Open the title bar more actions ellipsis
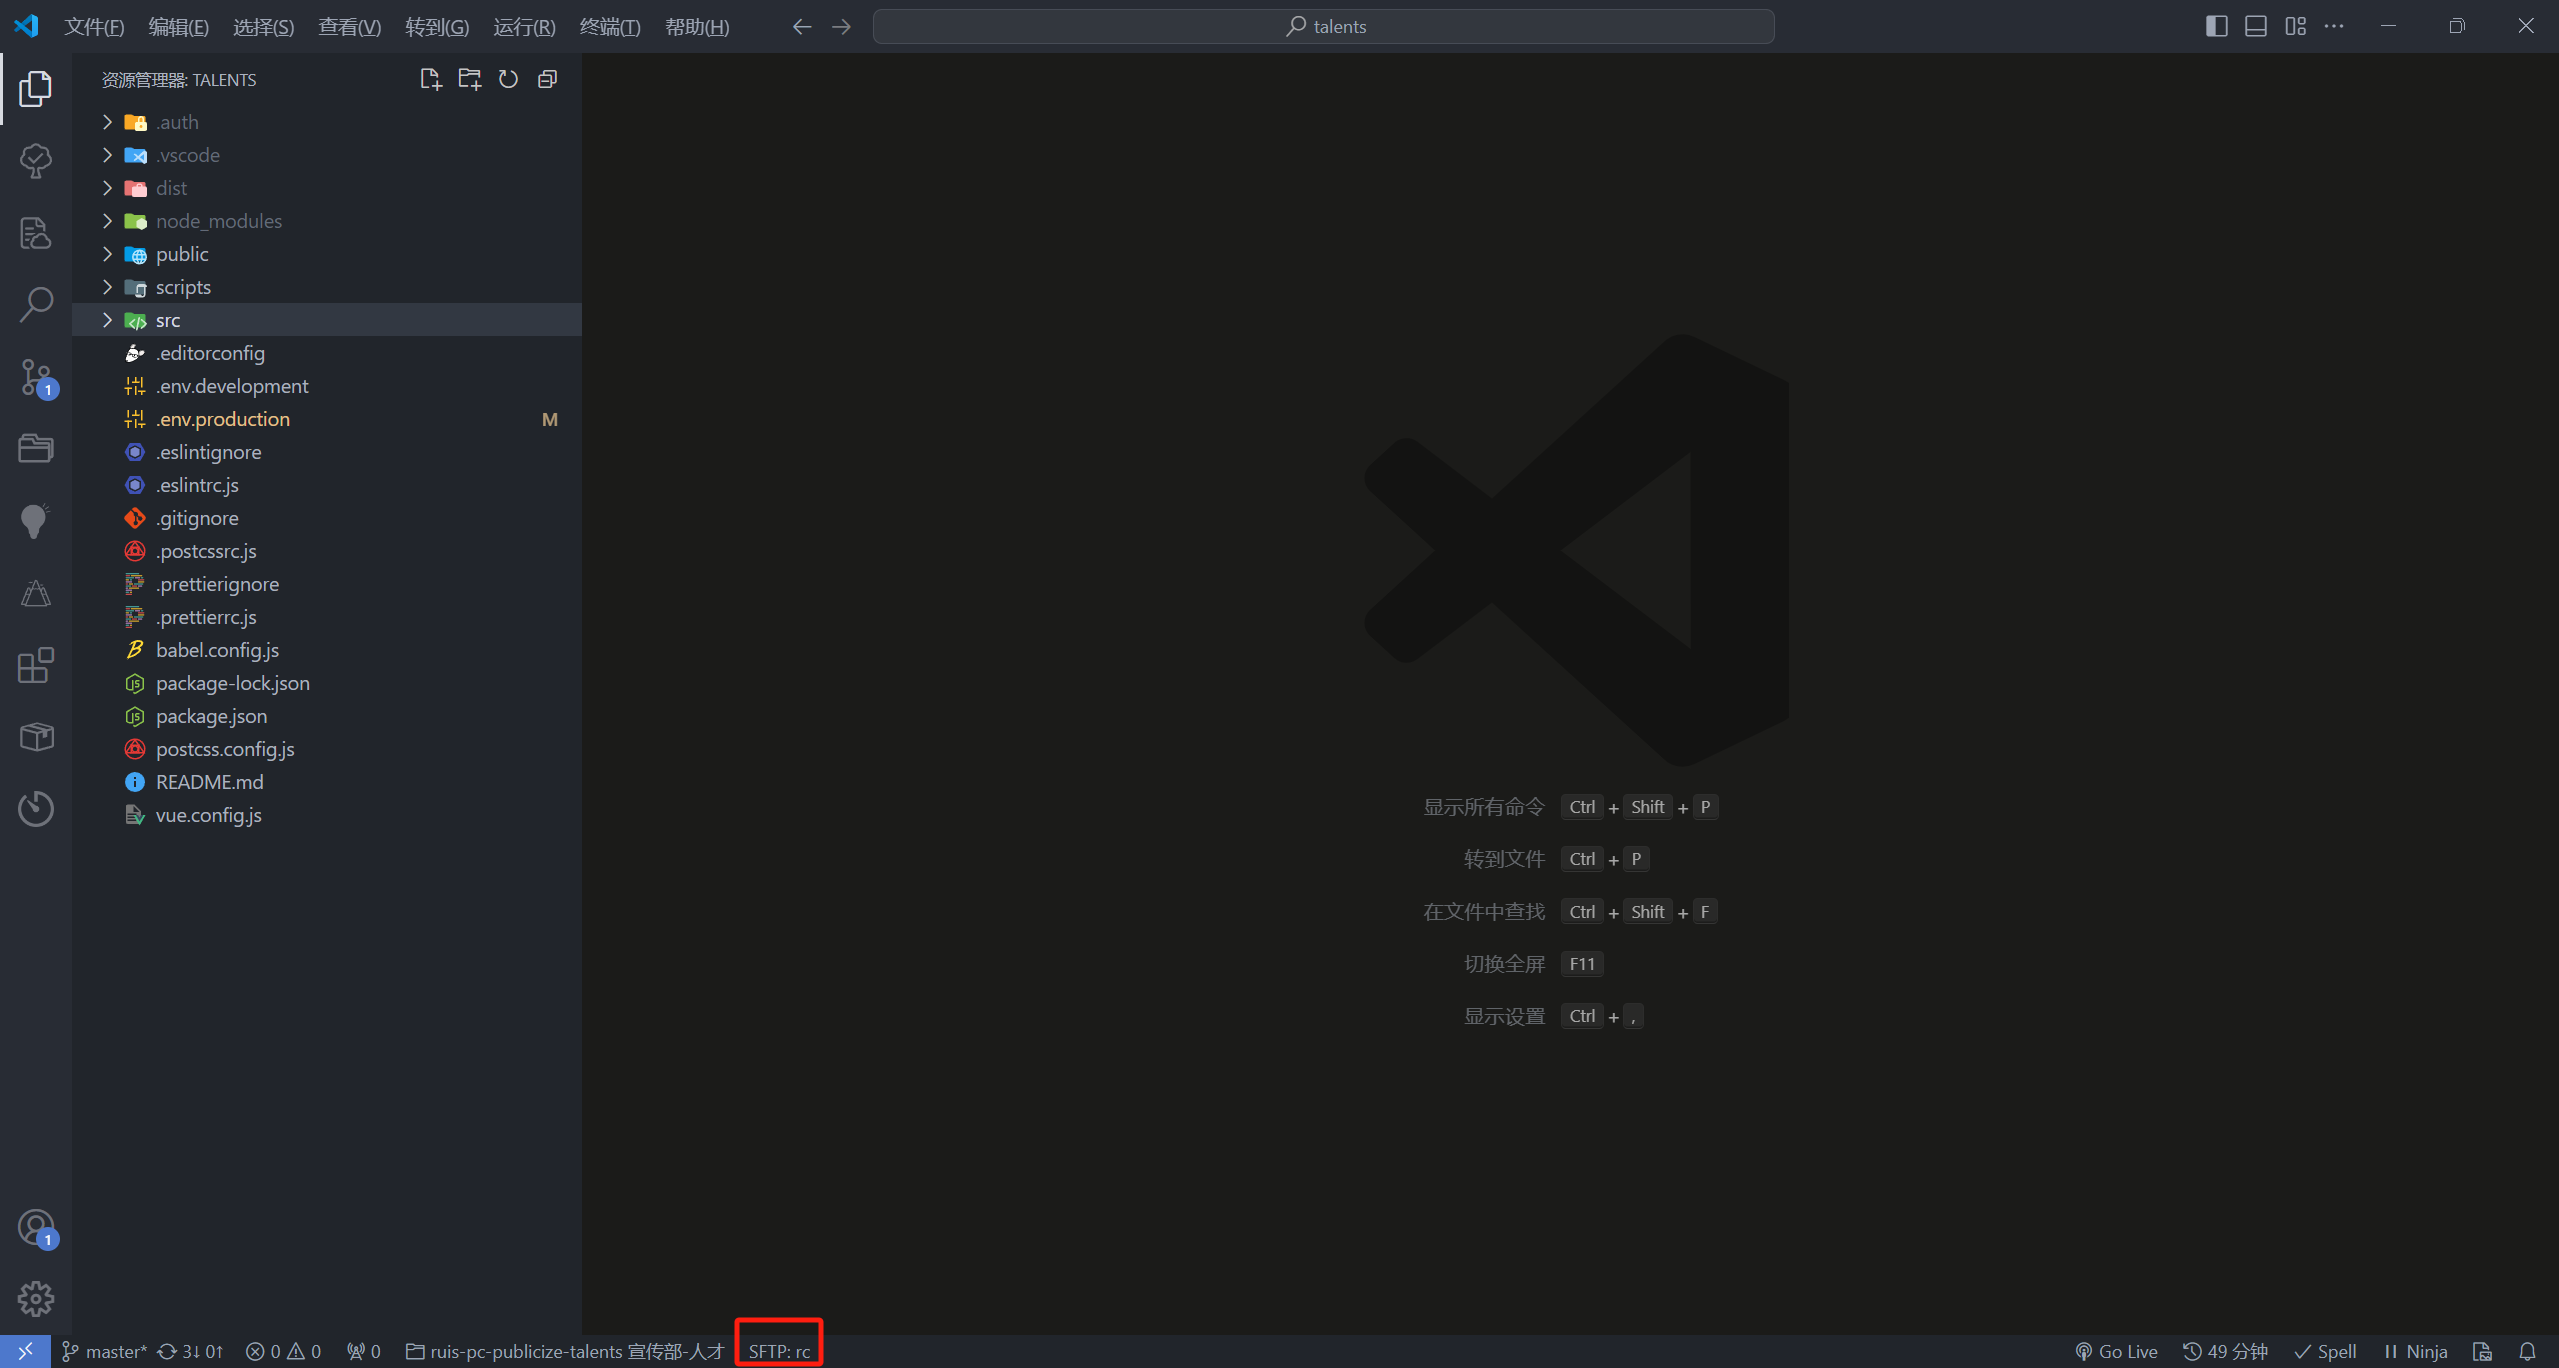 [x=2334, y=26]
